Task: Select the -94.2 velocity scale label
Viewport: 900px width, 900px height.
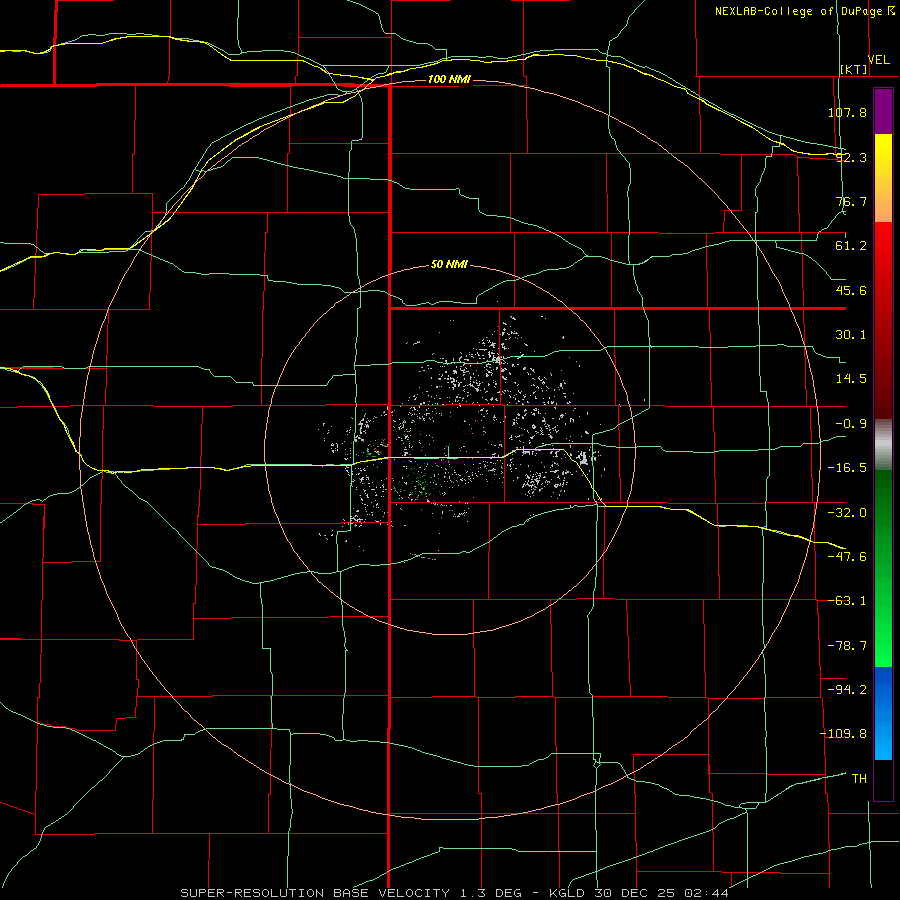Action: point(847,689)
